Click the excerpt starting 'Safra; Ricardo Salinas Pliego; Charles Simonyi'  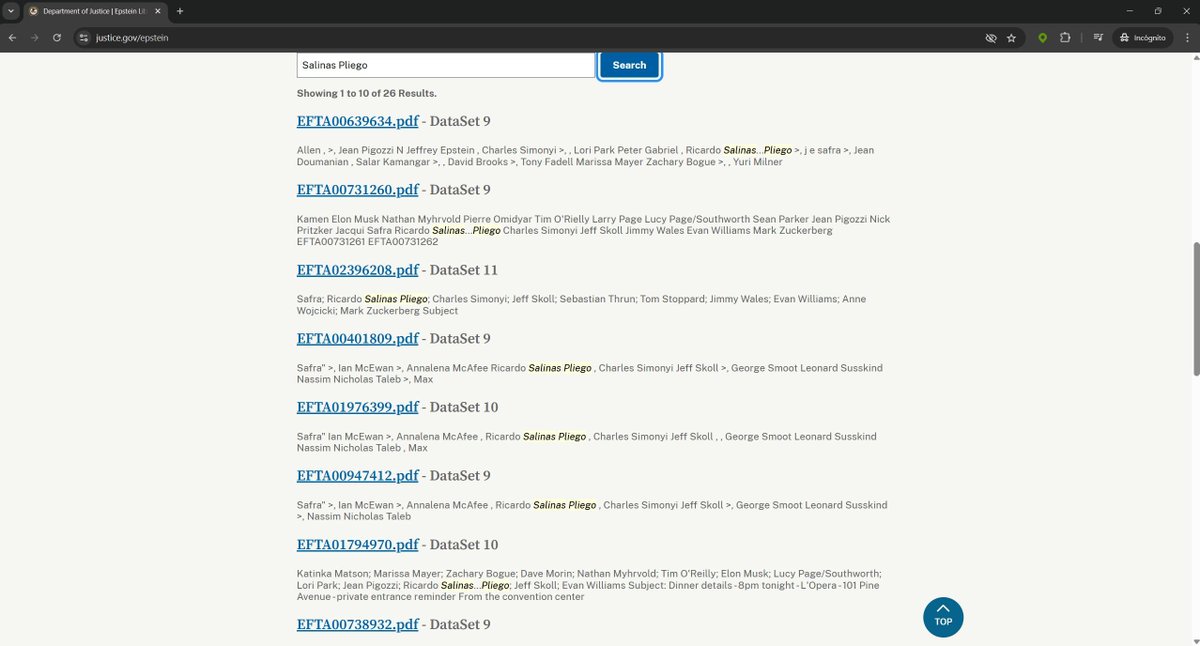click(x=581, y=305)
